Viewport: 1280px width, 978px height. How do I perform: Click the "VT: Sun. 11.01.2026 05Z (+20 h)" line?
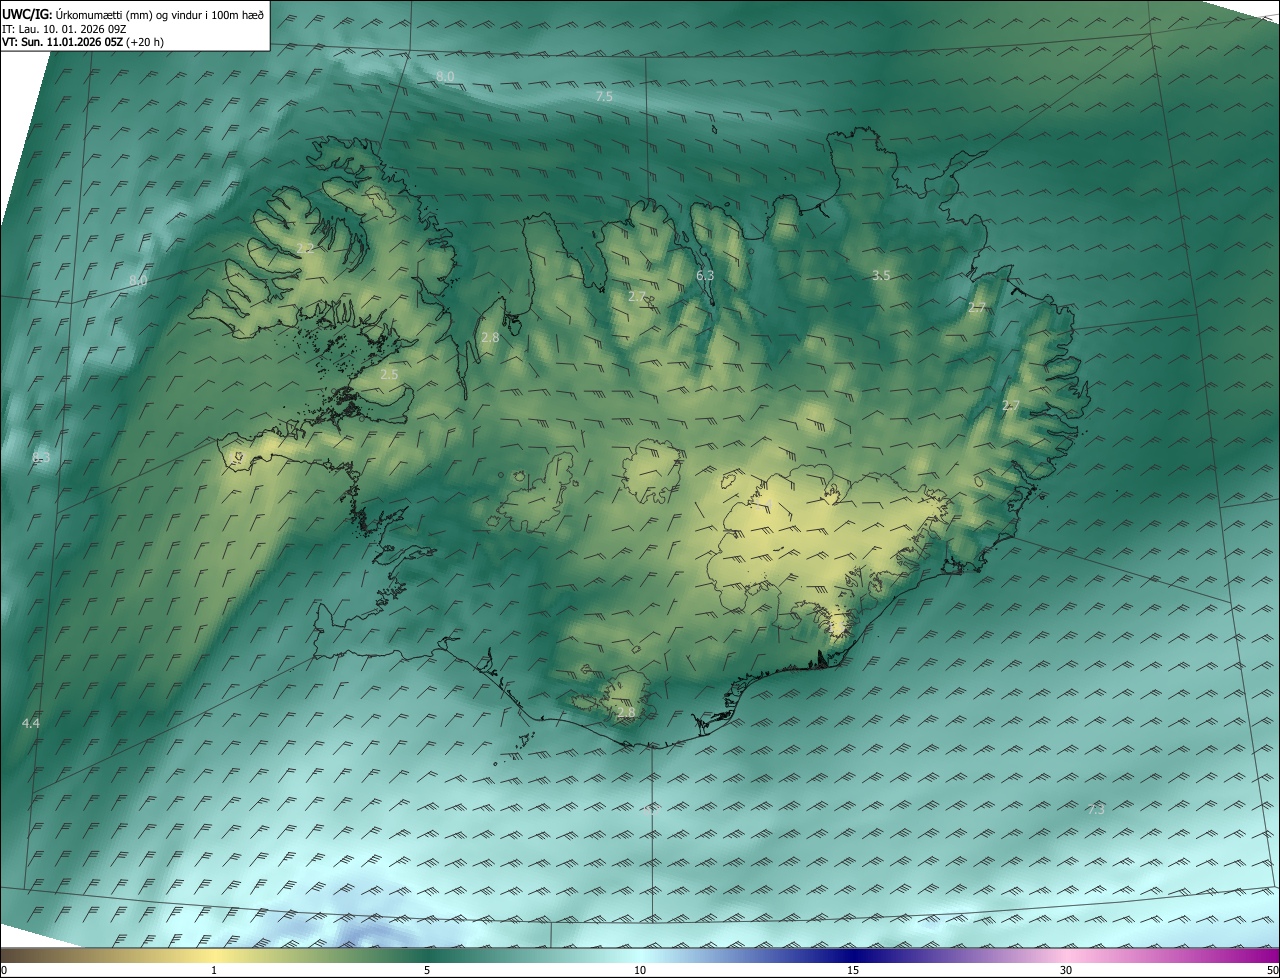click(x=83, y=42)
